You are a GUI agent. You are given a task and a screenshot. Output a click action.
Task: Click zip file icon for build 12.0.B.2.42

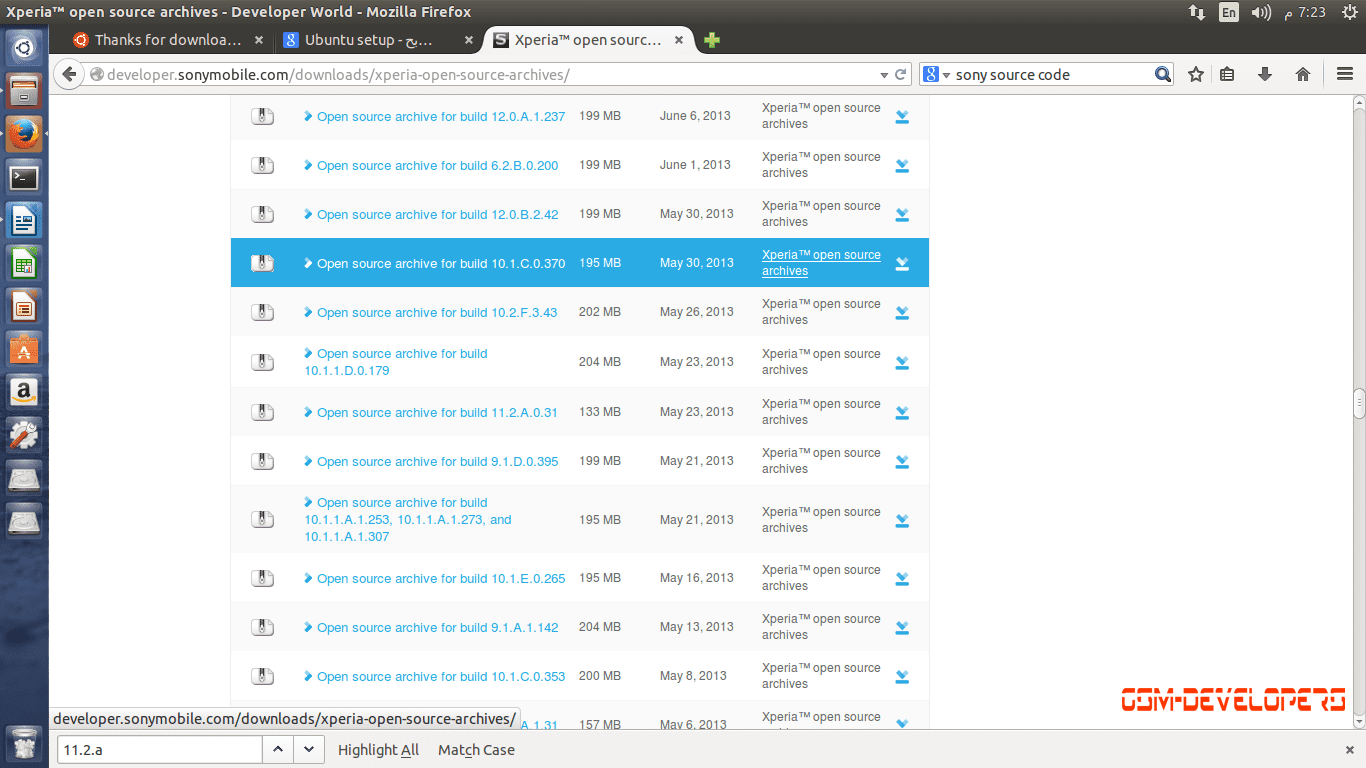tap(262, 214)
